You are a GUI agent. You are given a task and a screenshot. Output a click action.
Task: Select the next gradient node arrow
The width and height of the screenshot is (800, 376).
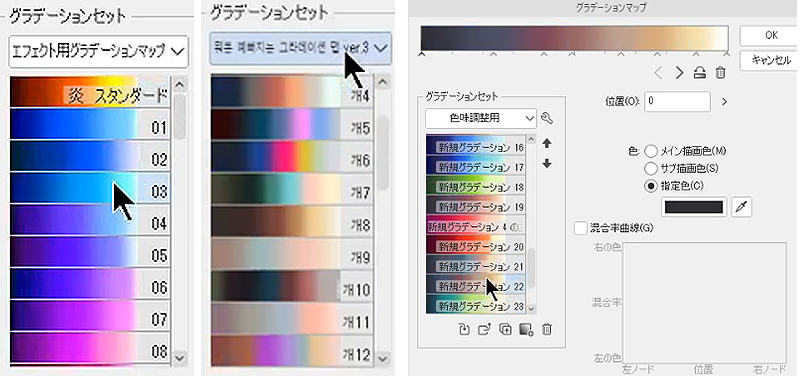coord(680,73)
